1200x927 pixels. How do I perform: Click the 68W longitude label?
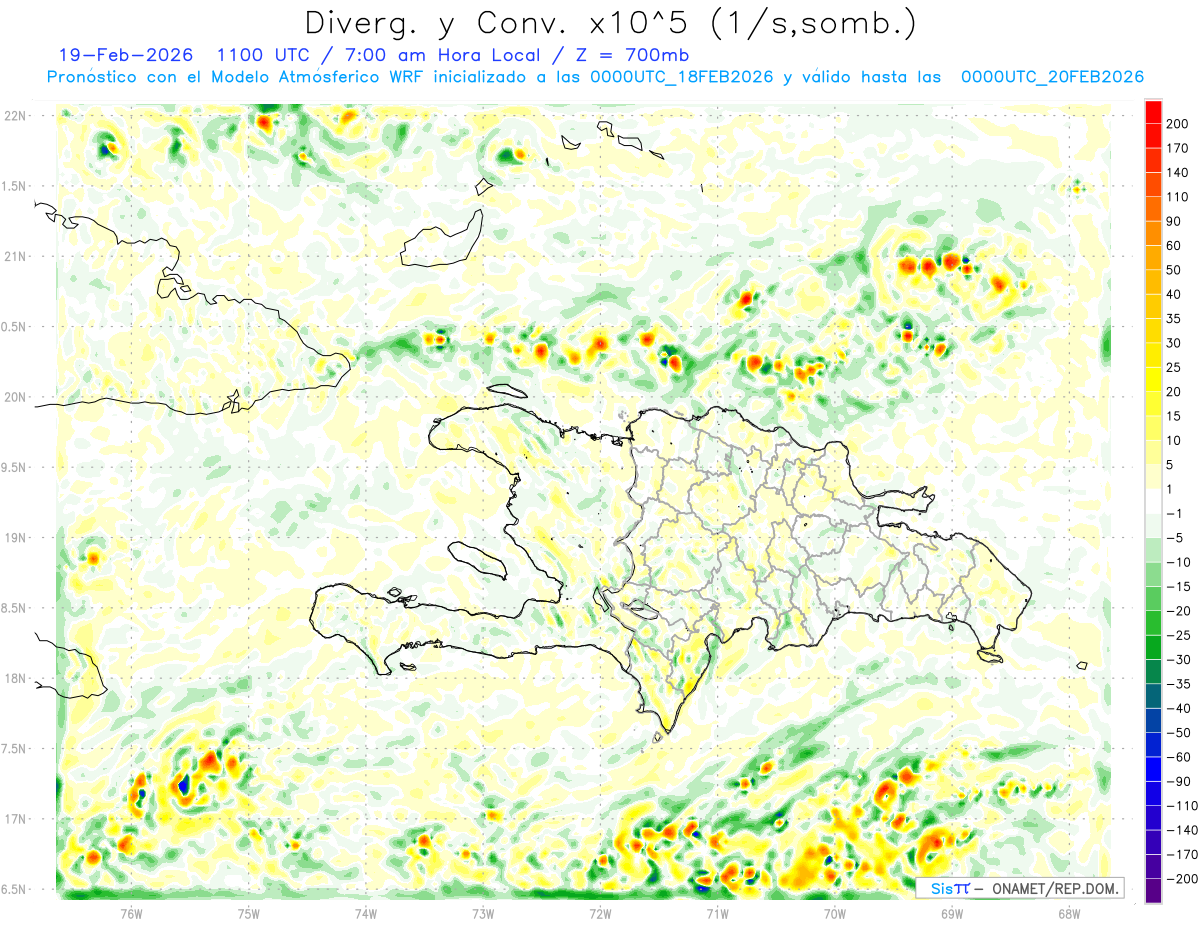click(1069, 913)
